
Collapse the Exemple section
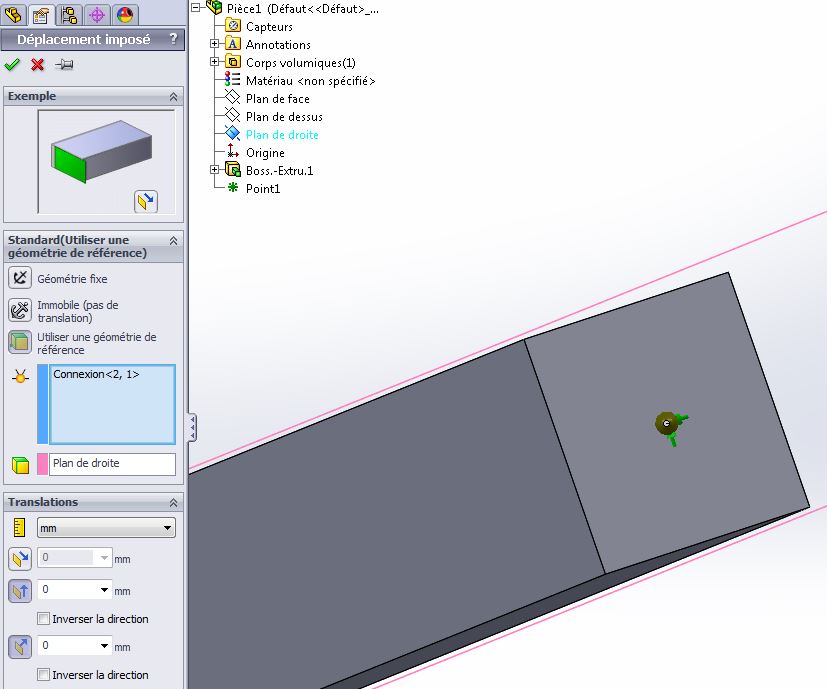(x=174, y=97)
